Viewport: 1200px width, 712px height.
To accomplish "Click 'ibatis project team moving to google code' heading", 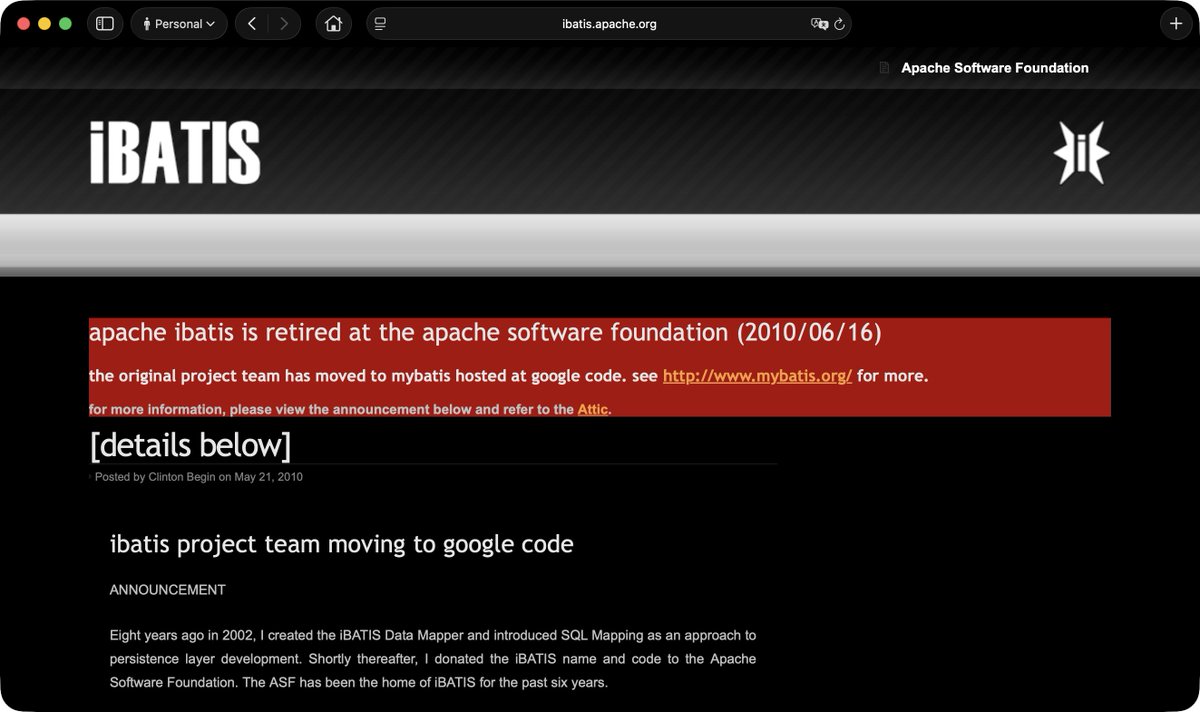I will pos(341,544).
